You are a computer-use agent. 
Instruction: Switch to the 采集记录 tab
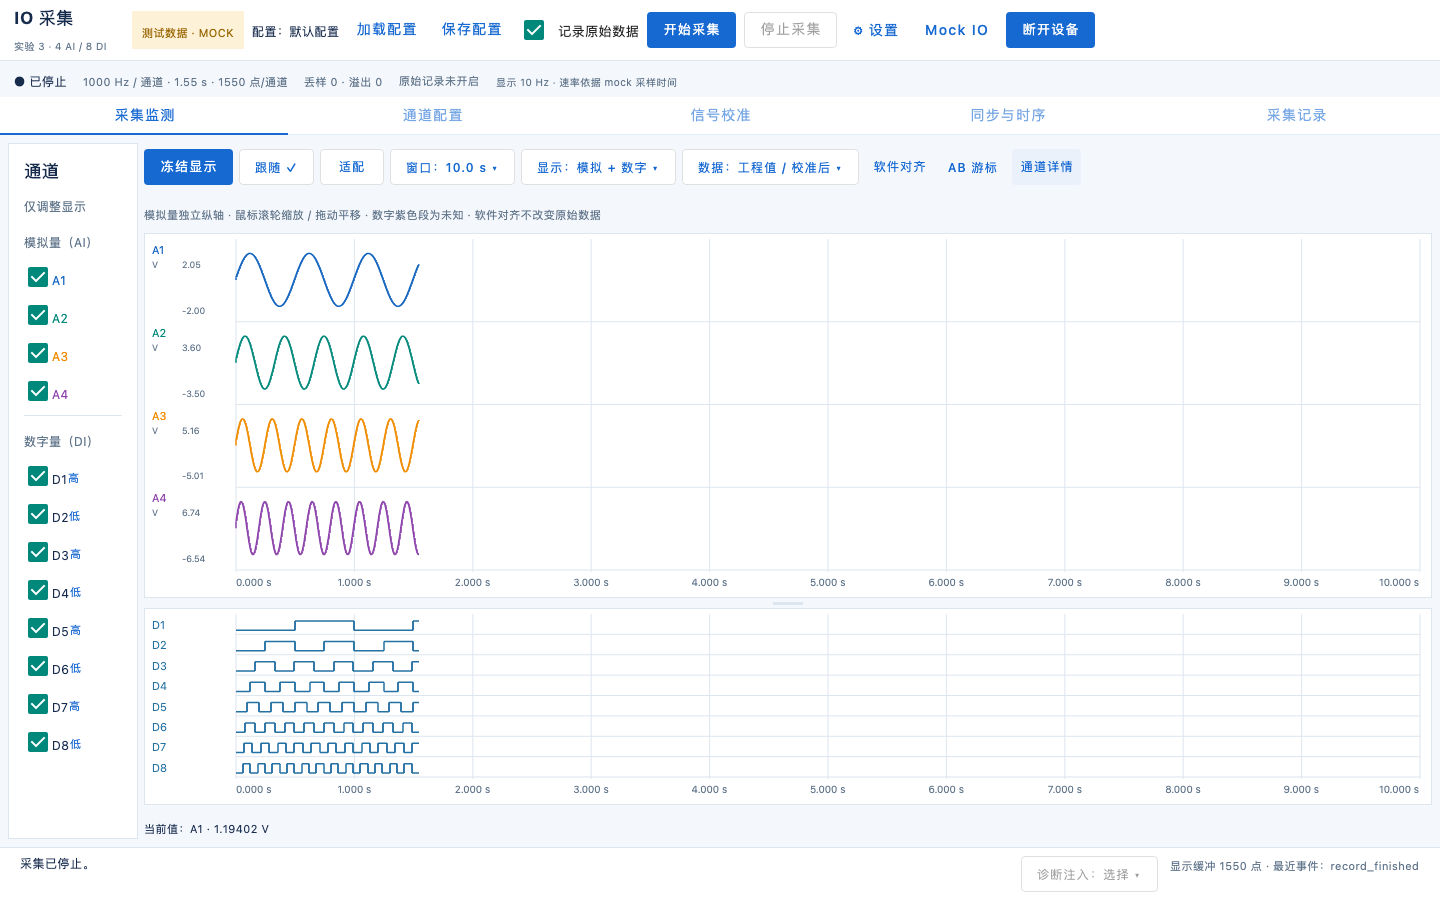tap(1296, 115)
